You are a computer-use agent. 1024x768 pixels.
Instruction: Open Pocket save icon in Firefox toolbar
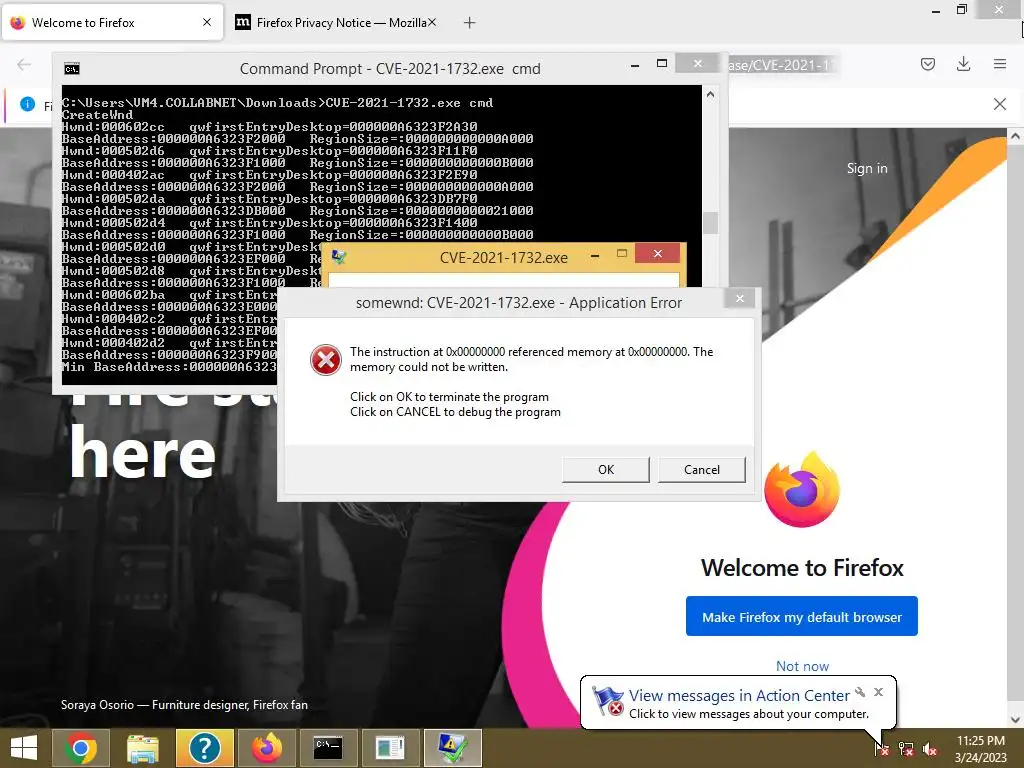[927, 64]
